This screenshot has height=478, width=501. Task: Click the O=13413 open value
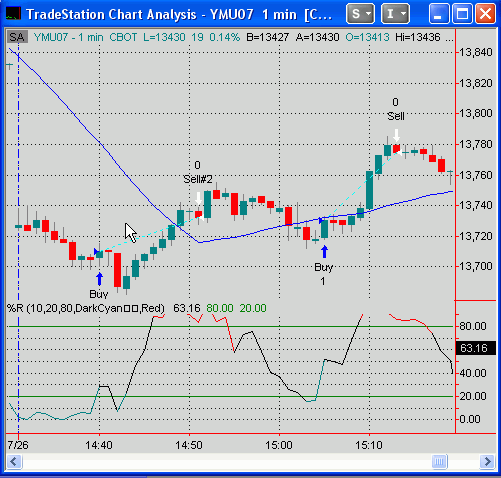(367, 37)
